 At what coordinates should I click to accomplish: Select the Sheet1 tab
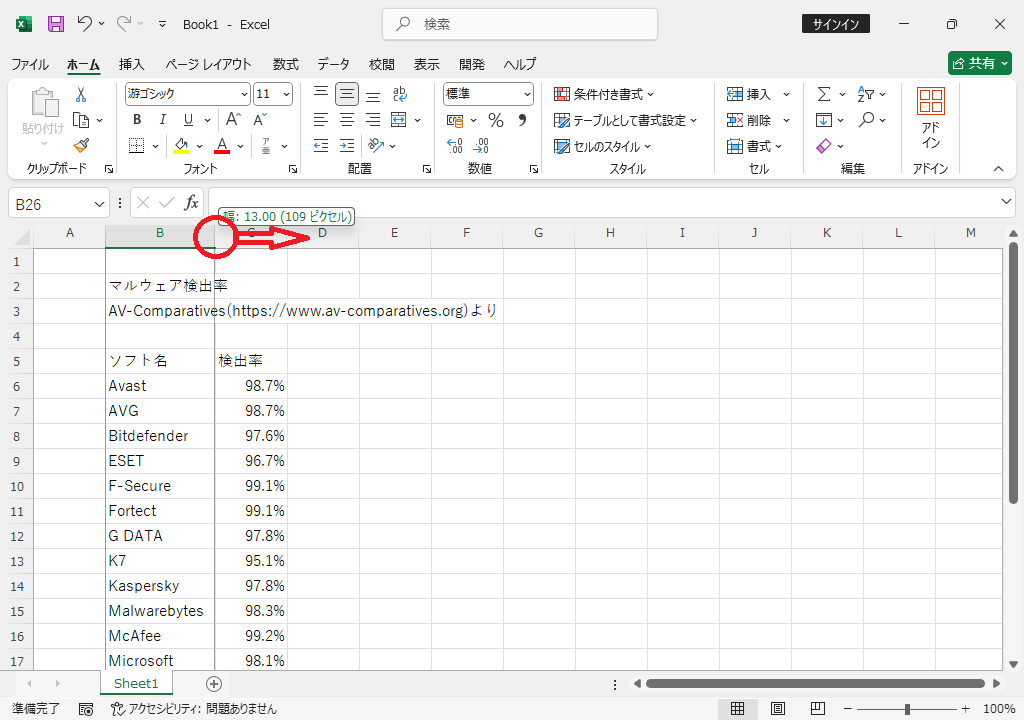tap(136, 683)
